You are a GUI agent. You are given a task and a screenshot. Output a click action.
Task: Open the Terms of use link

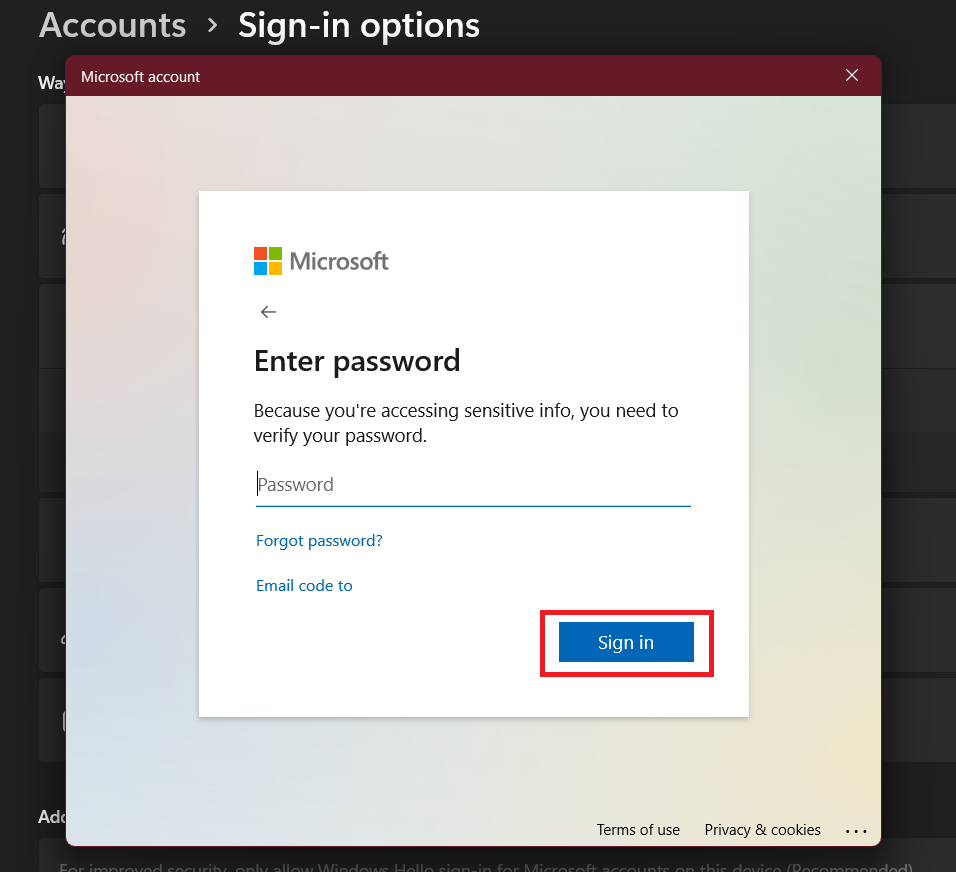(x=638, y=830)
